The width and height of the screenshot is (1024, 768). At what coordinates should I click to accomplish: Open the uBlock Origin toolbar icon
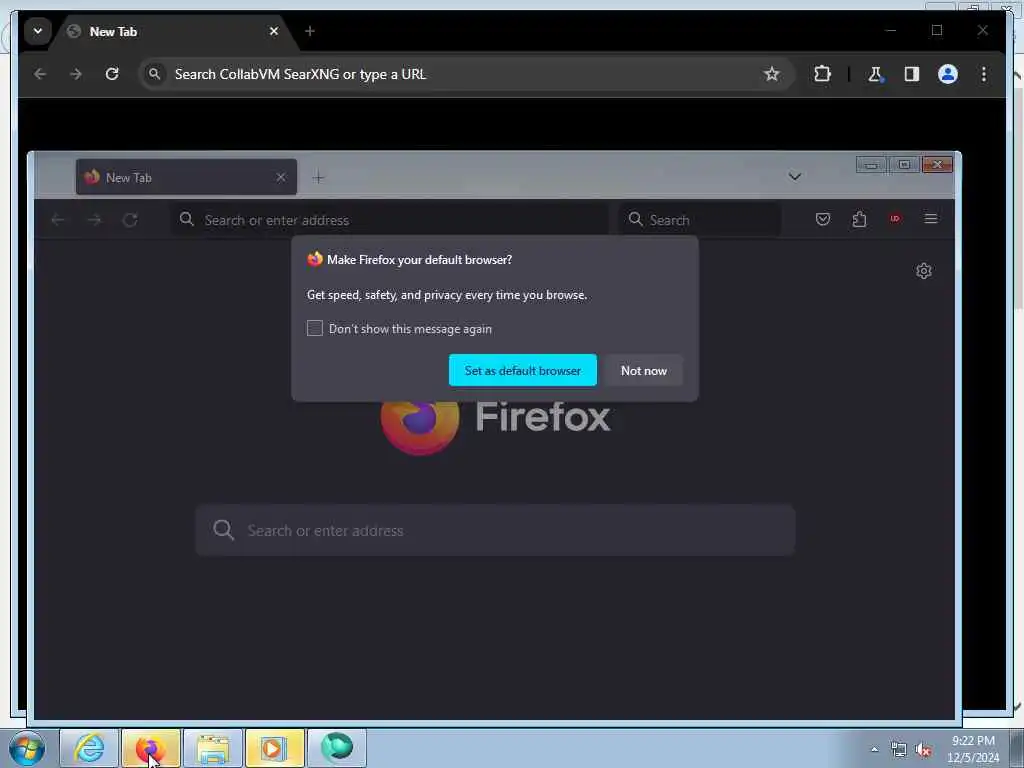(895, 219)
